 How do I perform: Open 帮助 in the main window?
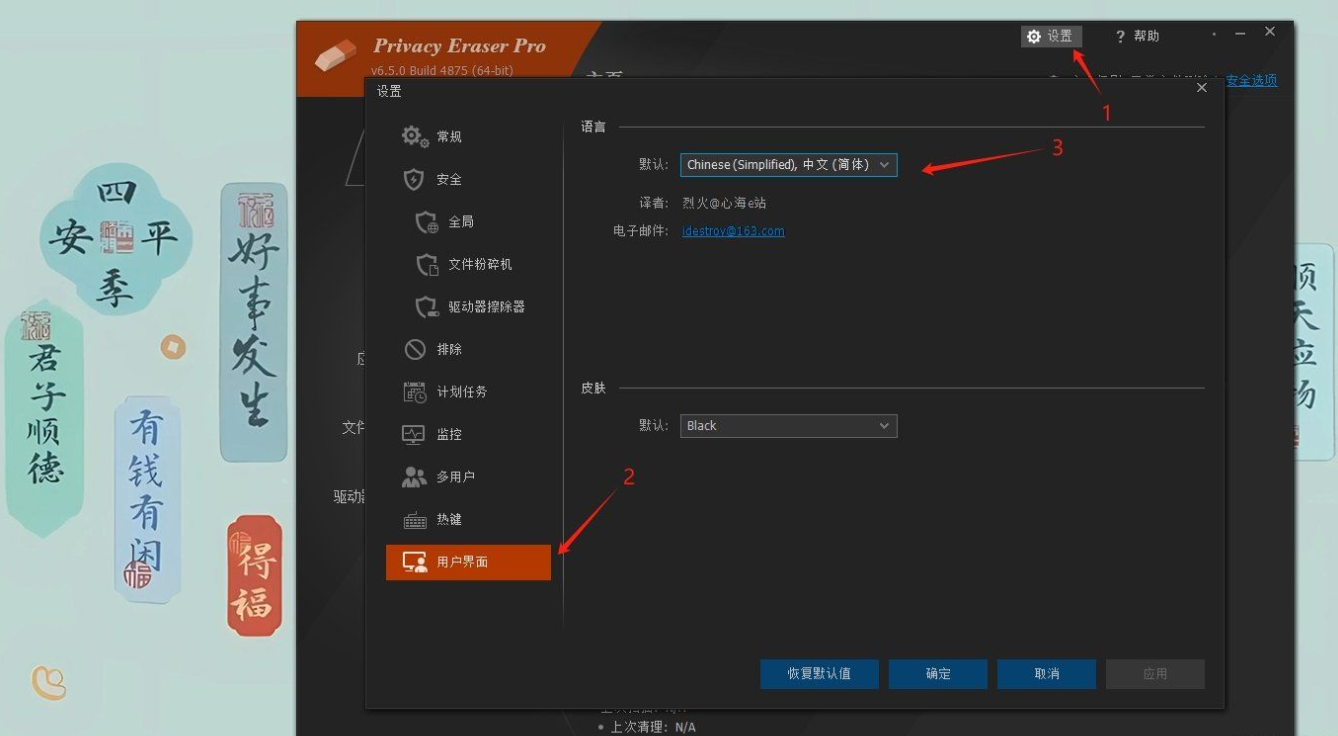1137,37
